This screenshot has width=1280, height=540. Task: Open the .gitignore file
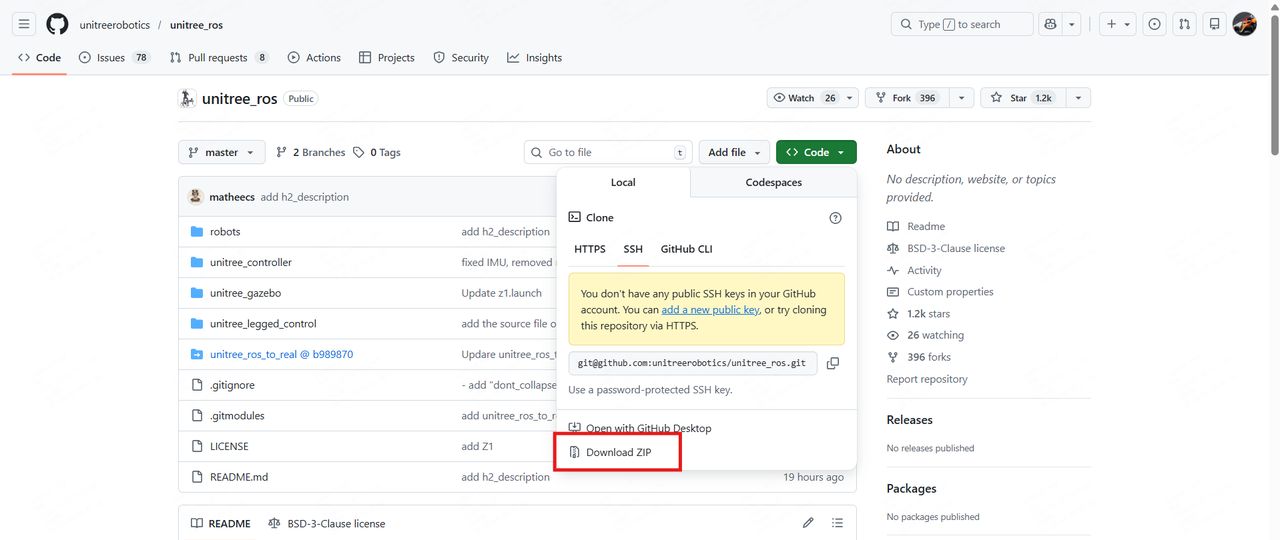232,385
